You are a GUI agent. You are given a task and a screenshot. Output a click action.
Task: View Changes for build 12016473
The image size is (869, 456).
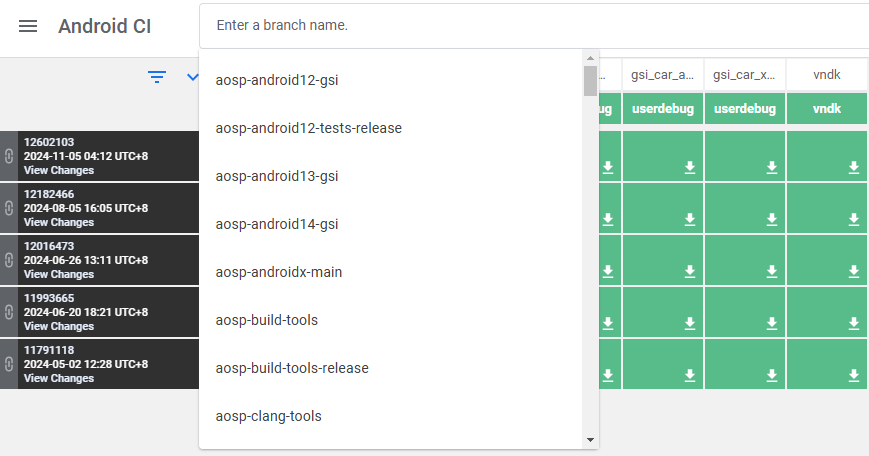coord(59,274)
